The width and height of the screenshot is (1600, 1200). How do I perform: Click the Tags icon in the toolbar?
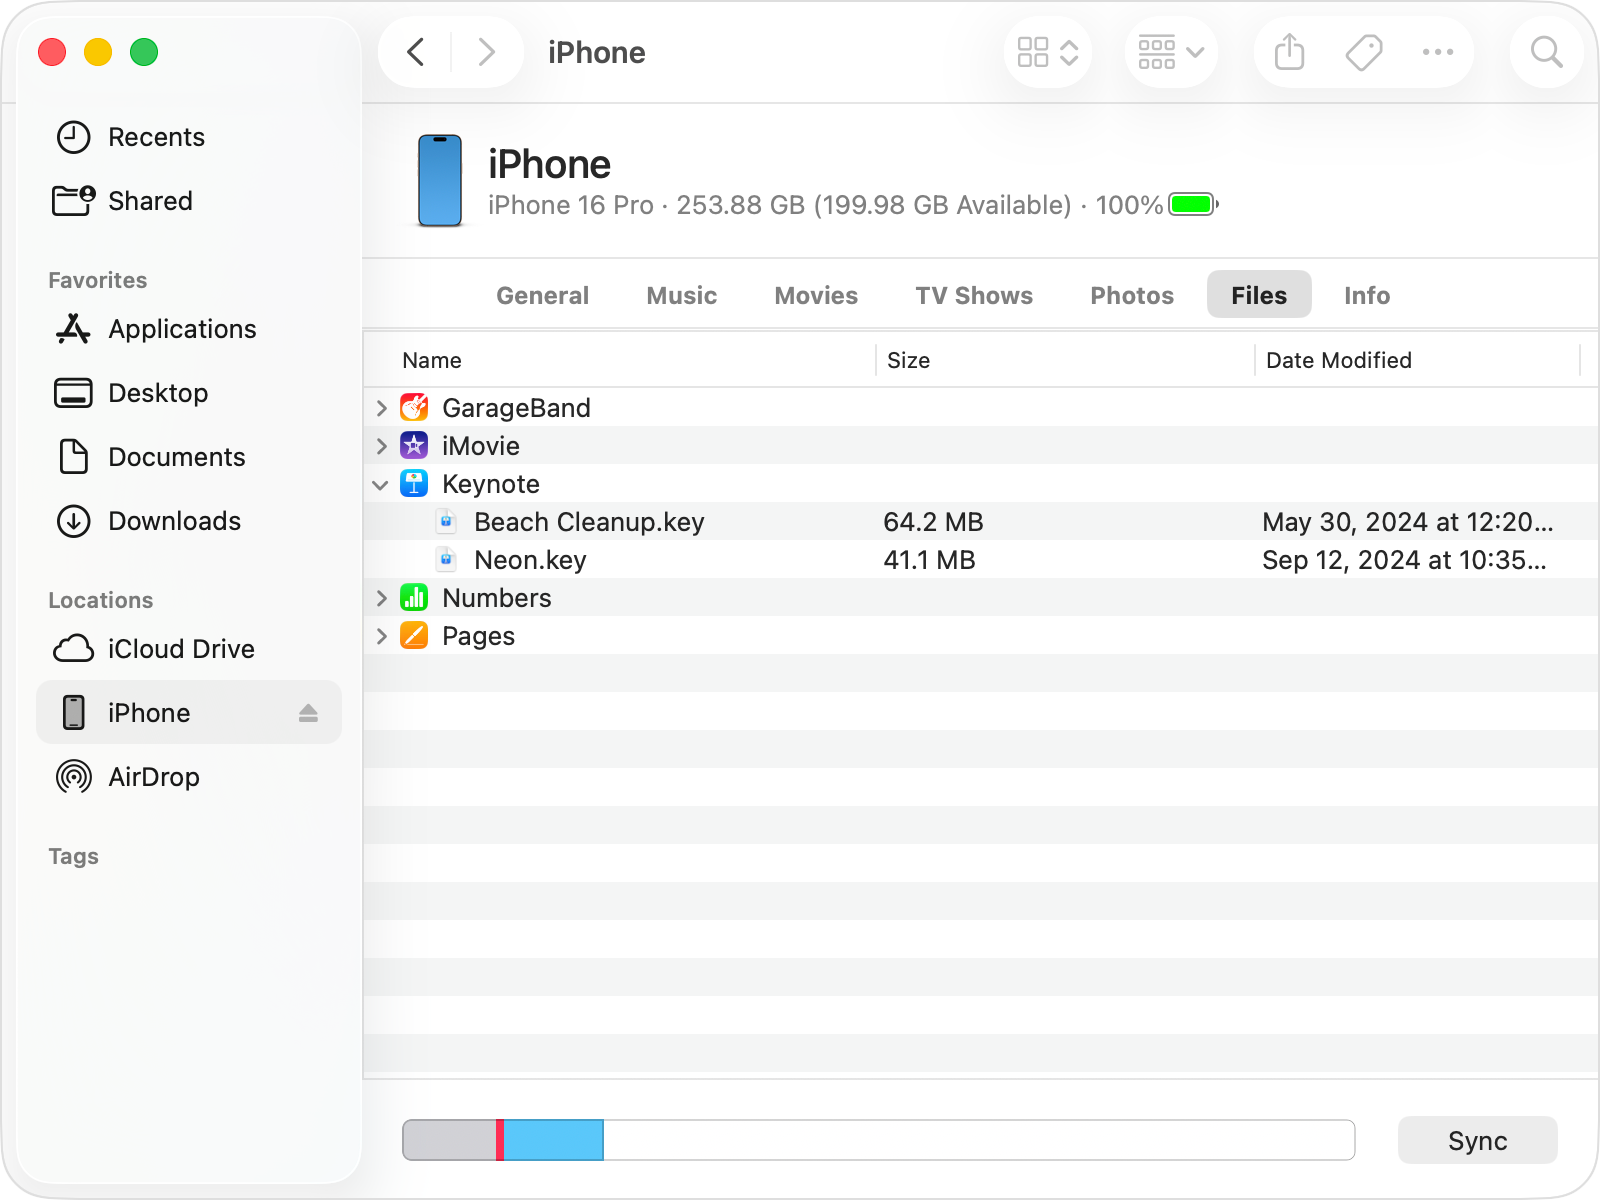click(1362, 52)
